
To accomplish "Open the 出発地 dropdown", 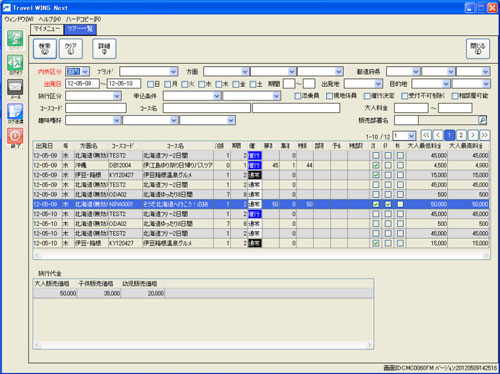I will tap(378, 84).
